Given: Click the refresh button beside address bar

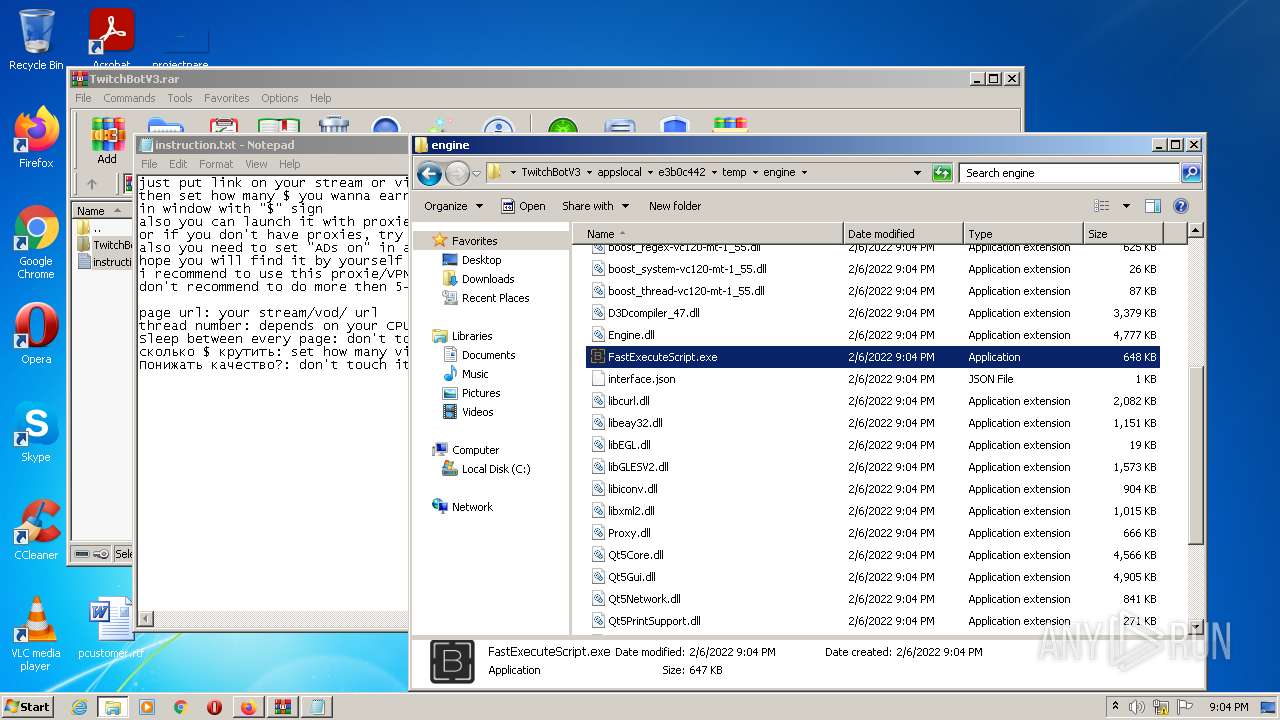Looking at the screenshot, I should click(942, 173).
